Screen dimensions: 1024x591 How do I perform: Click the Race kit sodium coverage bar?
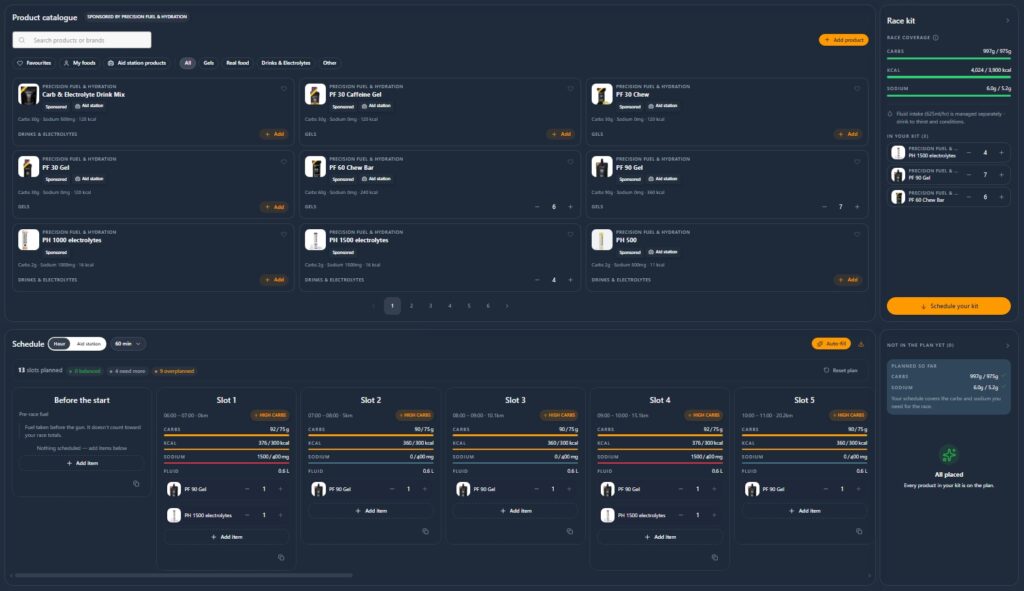(x=948, y=96)
